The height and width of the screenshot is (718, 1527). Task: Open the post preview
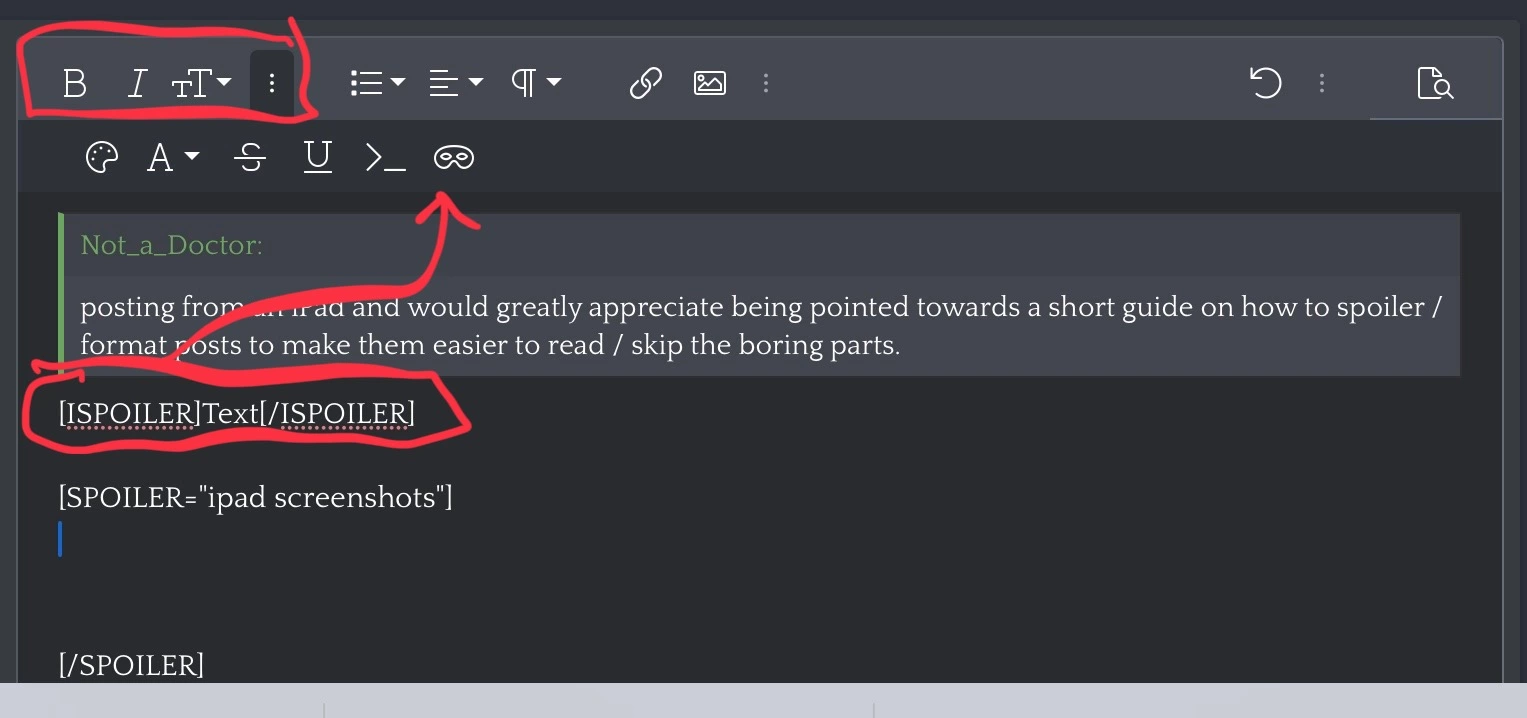1435,83
